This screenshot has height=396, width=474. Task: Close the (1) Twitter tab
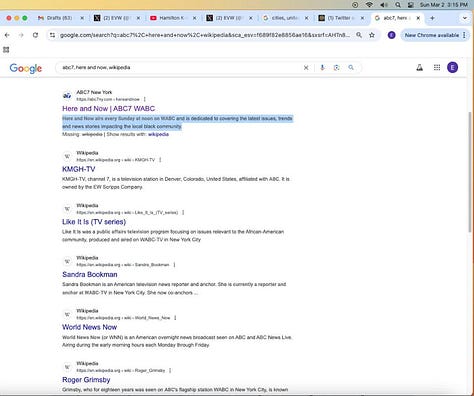(363, 18)
